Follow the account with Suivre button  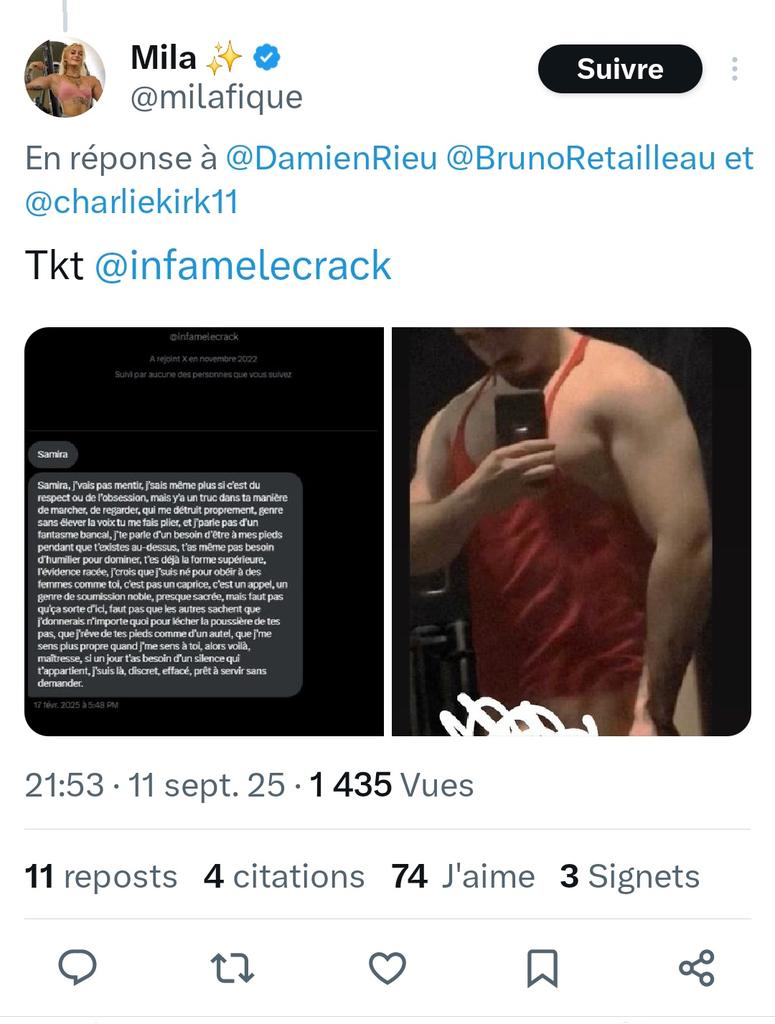[x=620, y=69]
